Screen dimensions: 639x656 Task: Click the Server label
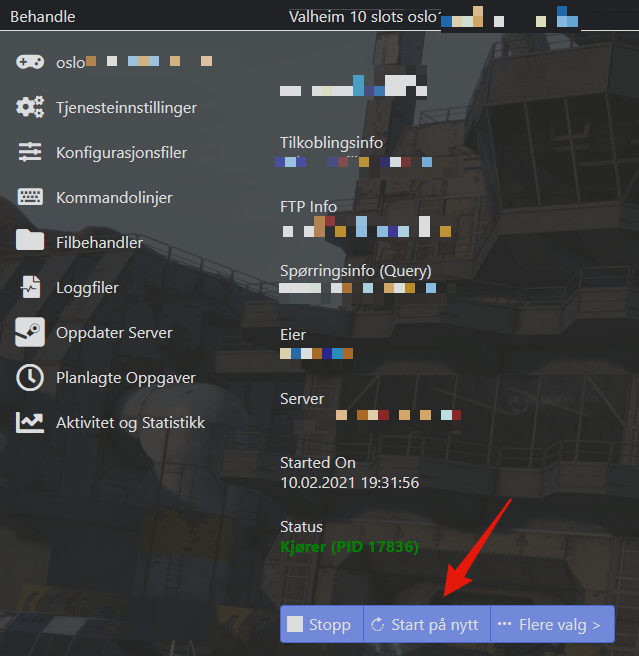pos(302,399)
